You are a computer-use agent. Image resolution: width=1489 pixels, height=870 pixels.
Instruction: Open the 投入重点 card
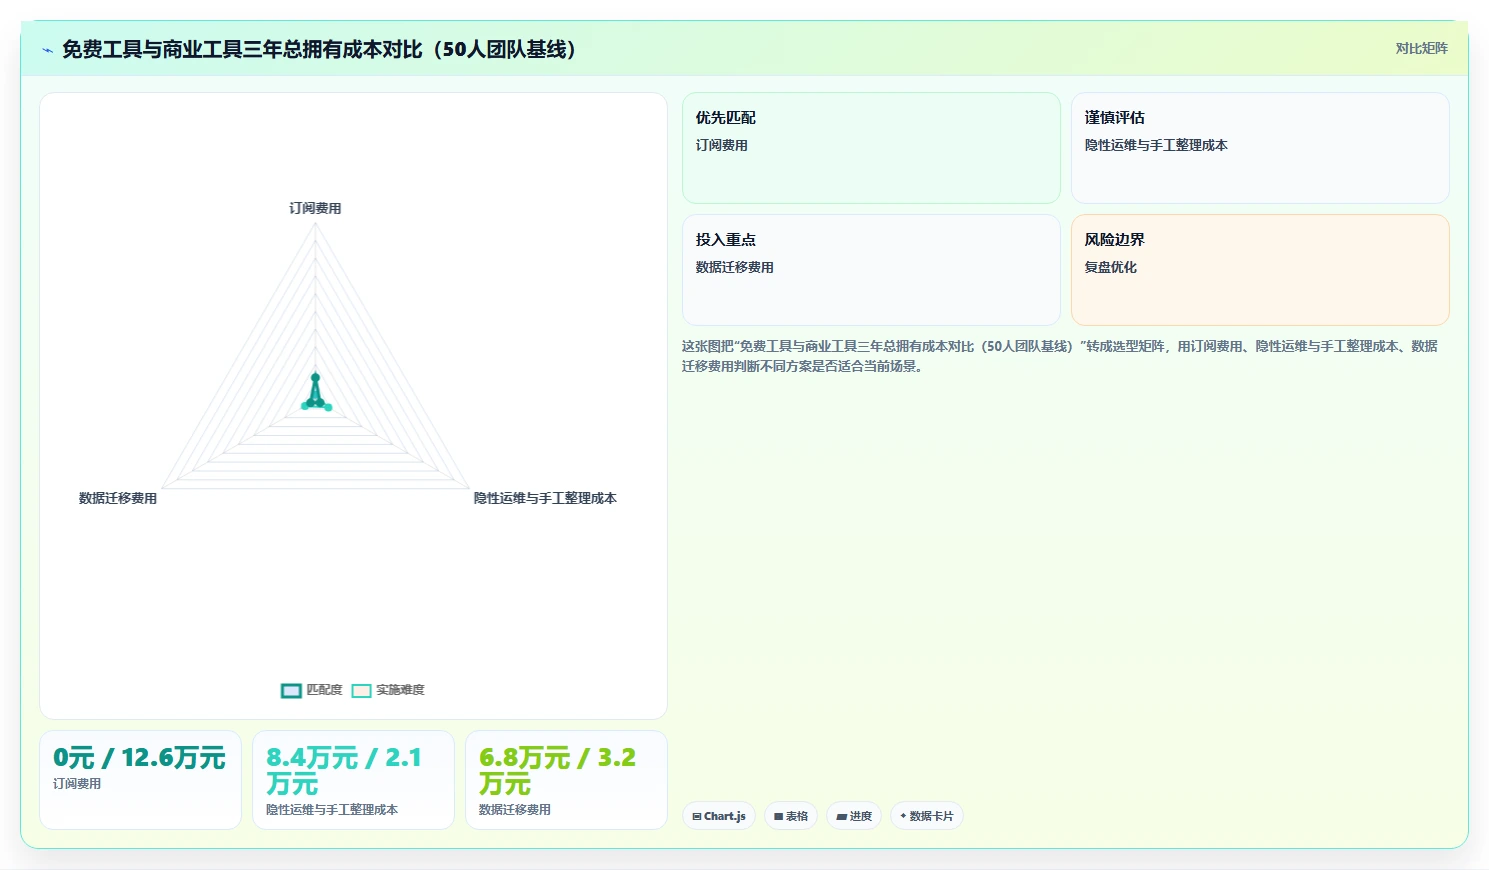point(871,270)
